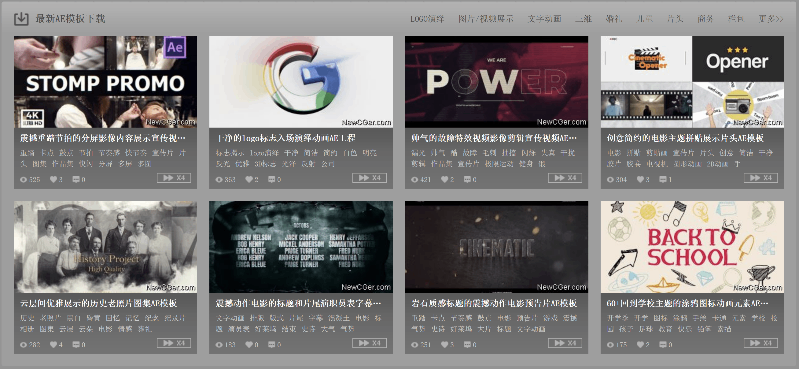Expand the 更多>> category link
The image size is (800, 369).
tap(770, 19)
